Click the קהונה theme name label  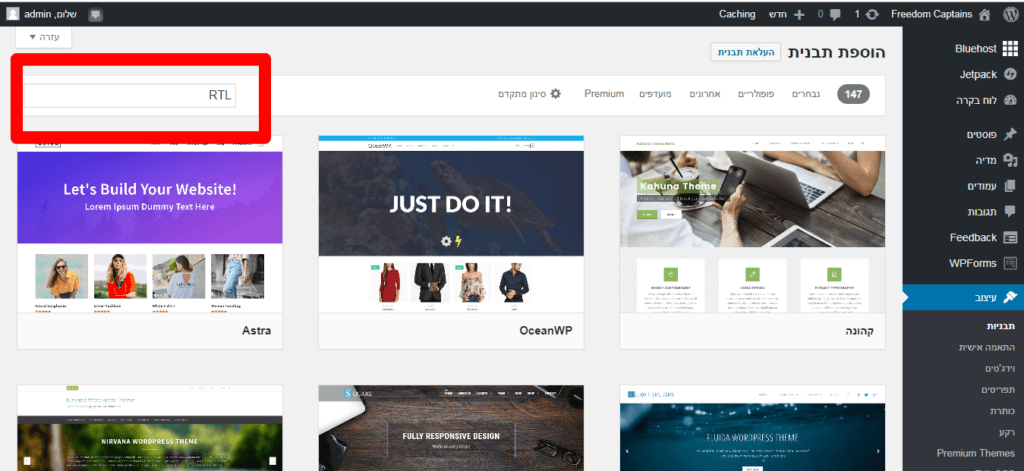[859, 331]
